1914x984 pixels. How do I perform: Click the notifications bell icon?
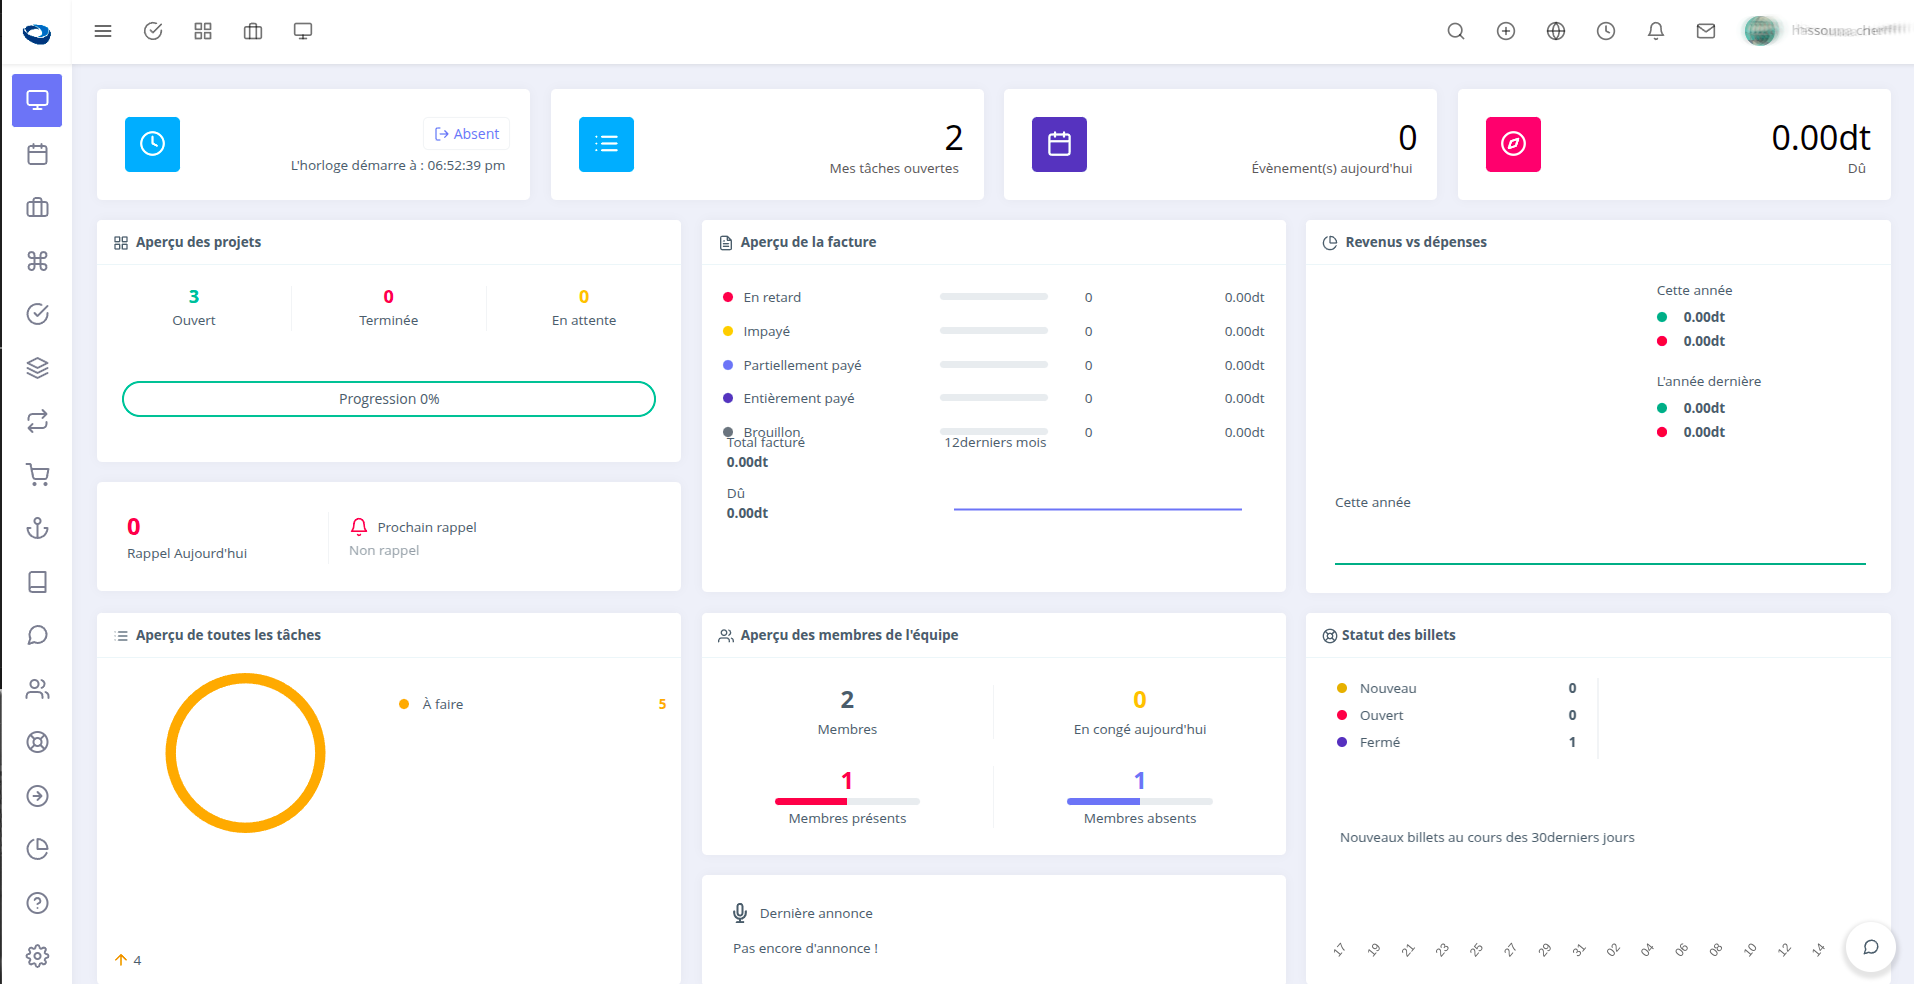pos(1655,31)
